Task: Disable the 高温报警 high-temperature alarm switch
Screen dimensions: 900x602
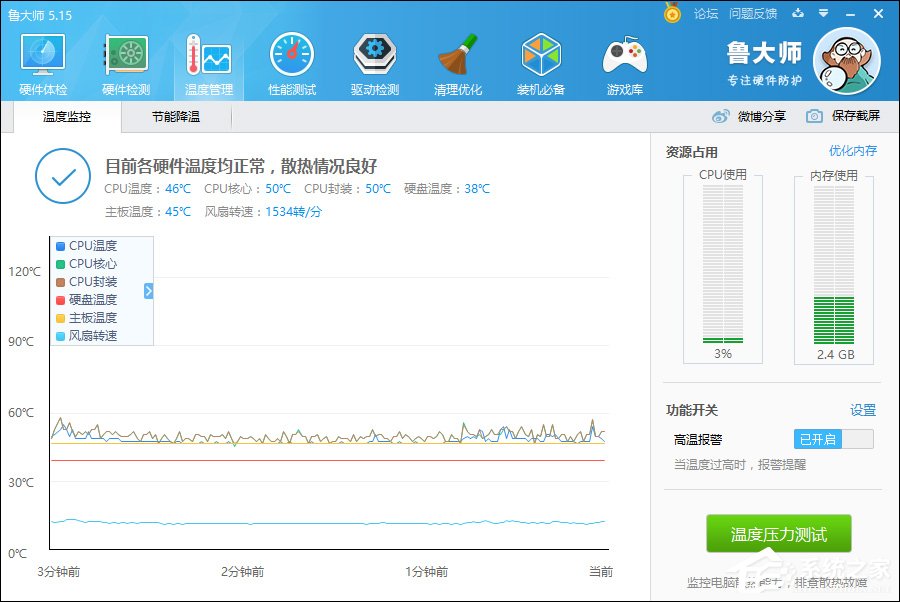Action: click(833, 438)
